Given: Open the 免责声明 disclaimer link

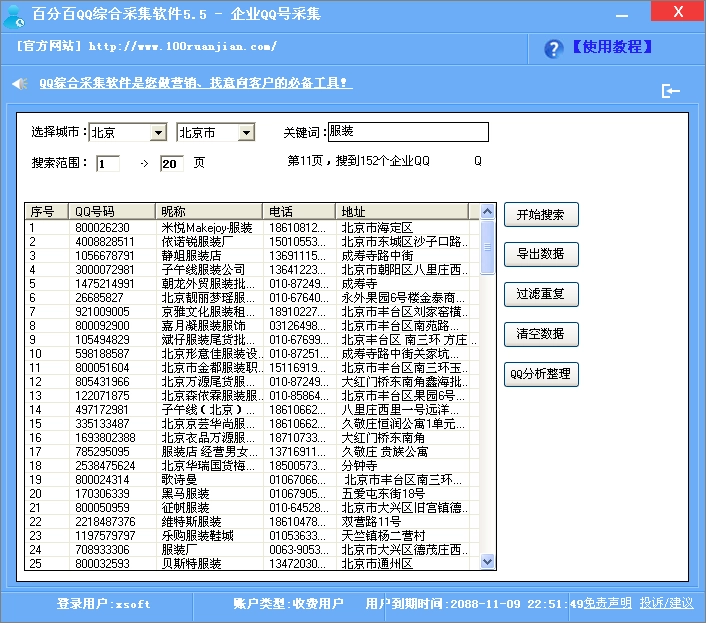Looking at the screenshot, I should tap(607, 603).
